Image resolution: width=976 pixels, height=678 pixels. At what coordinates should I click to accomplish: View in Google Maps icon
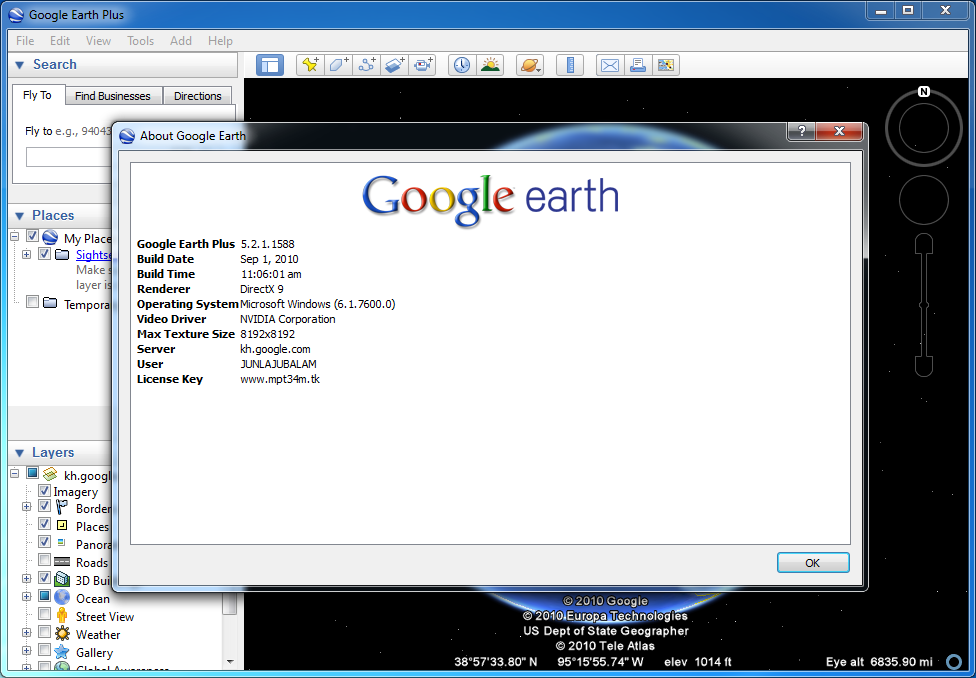665,65
